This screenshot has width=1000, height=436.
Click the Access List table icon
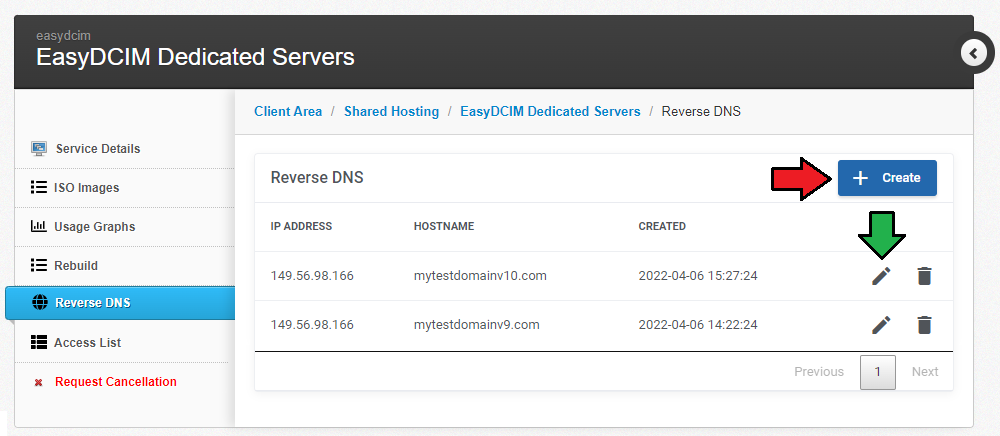38,342
